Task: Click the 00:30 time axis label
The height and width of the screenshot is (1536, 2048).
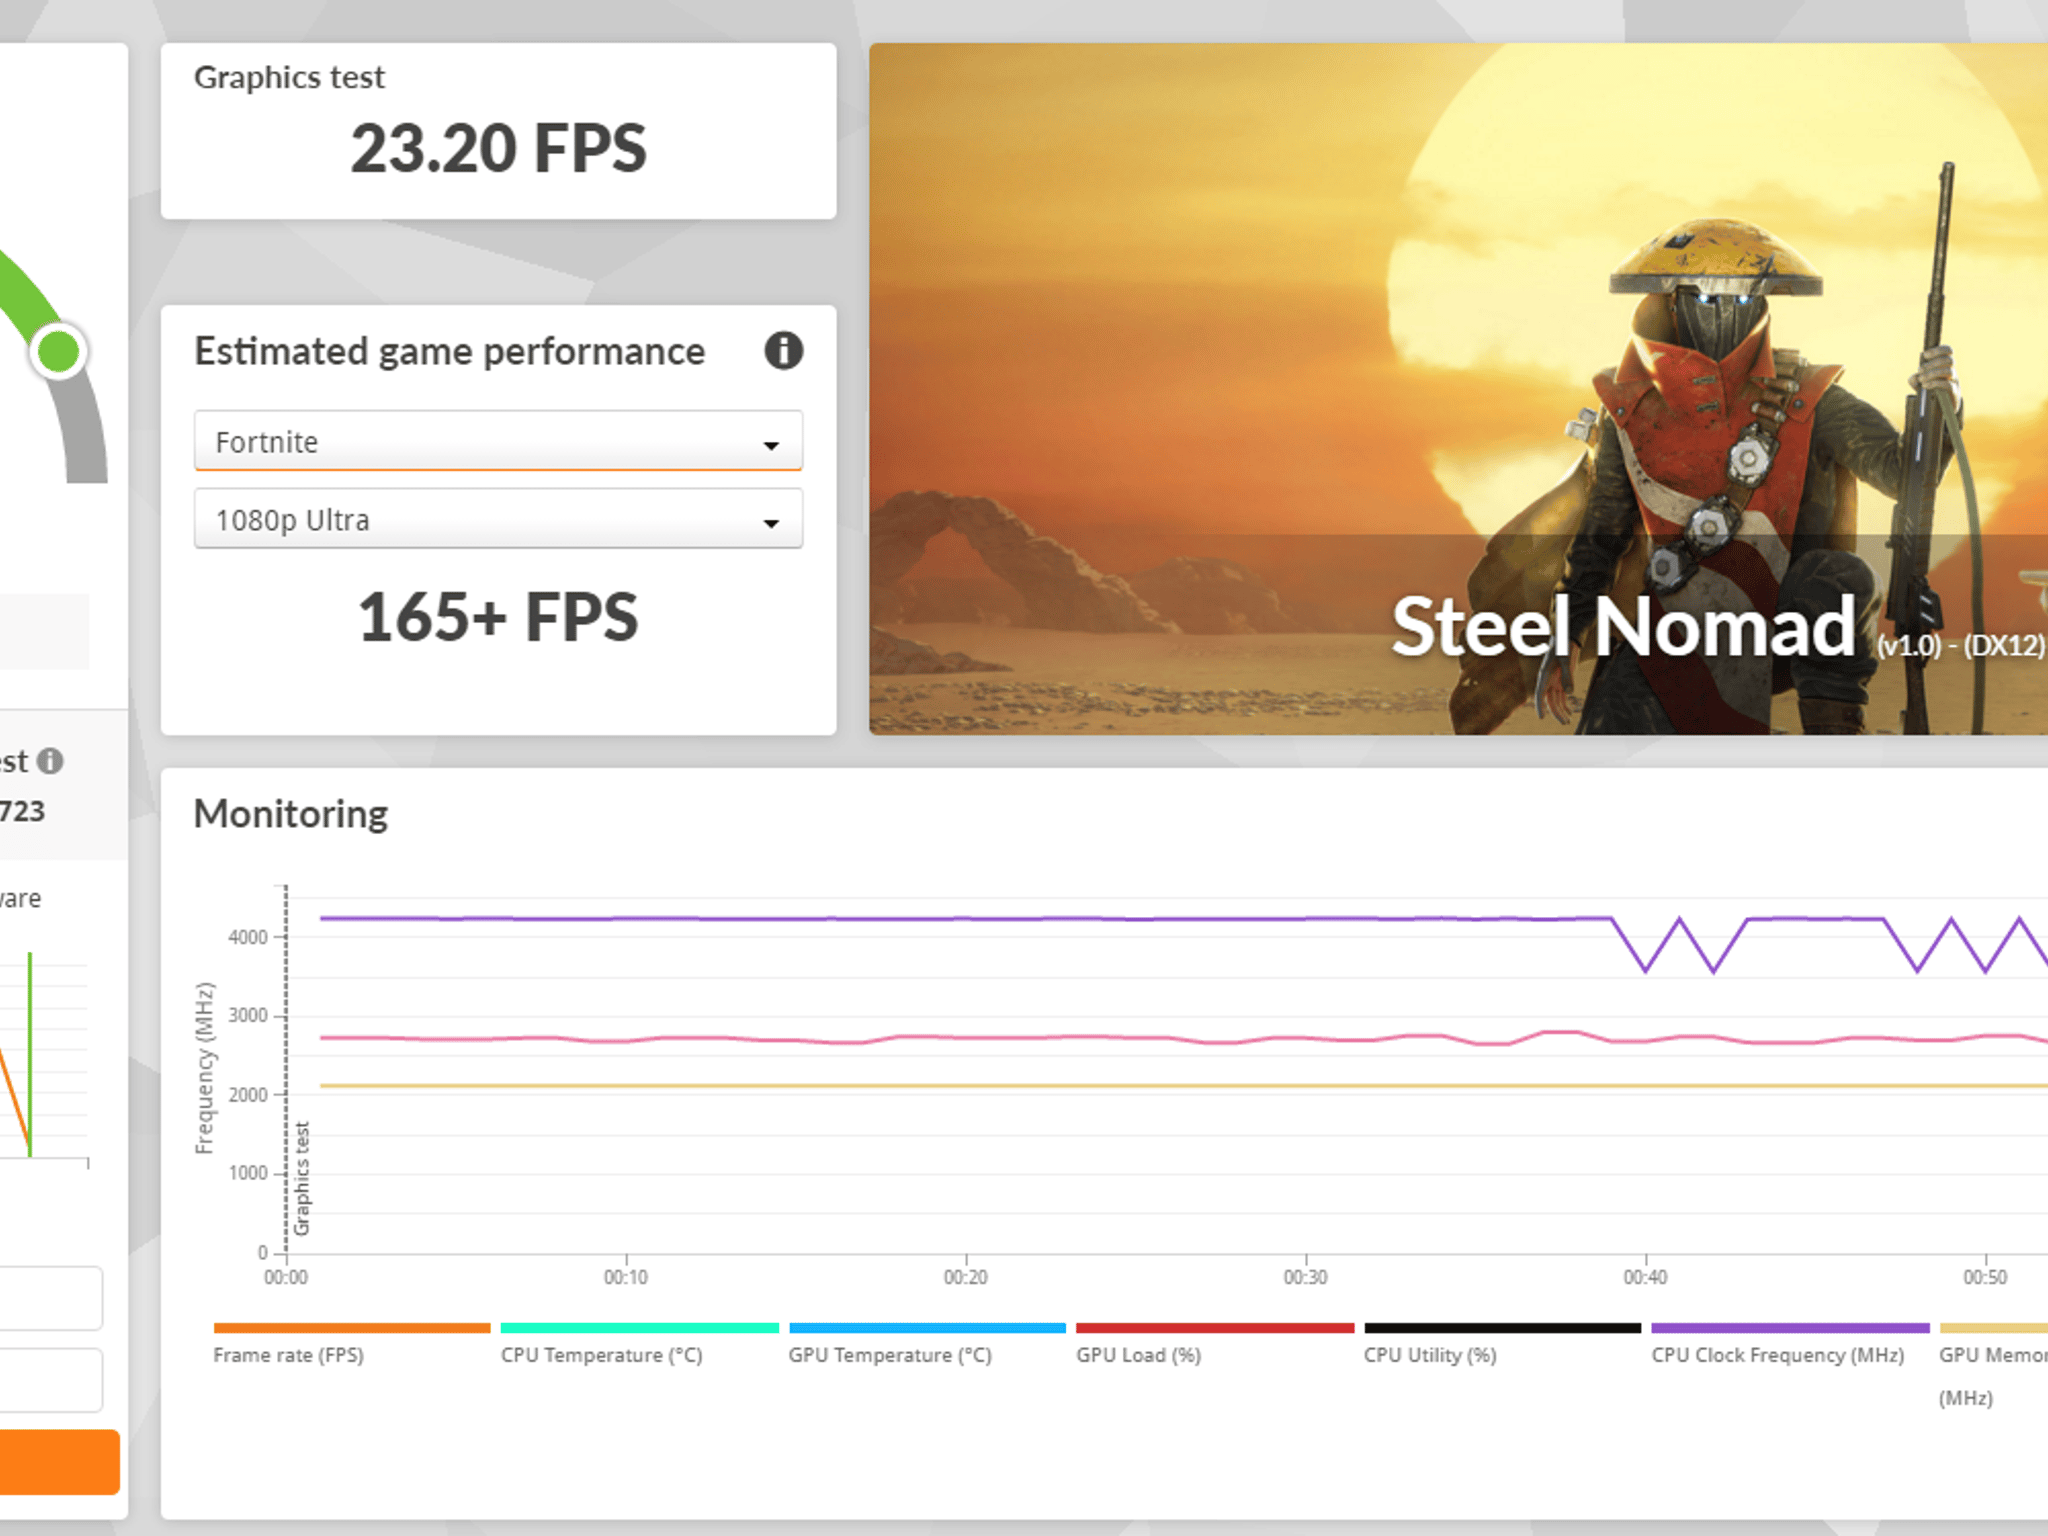Action: click(1306, 1277)
